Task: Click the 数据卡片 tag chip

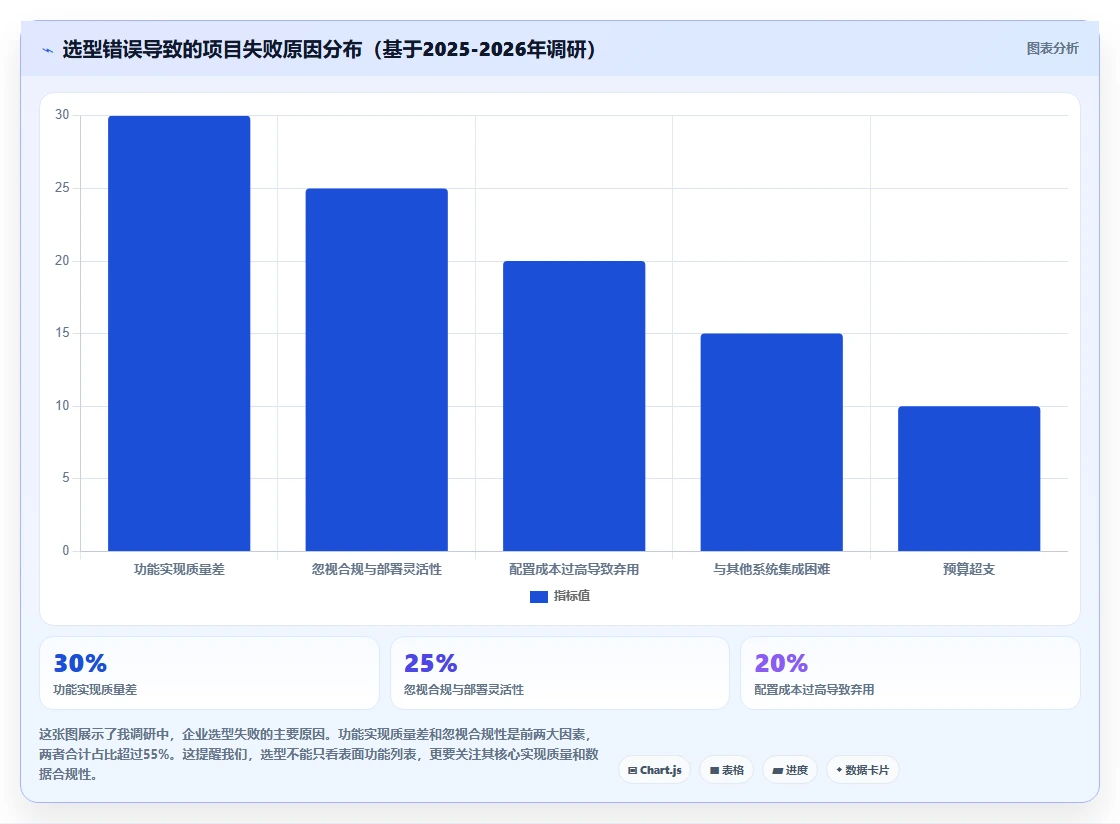Action: 862,770
